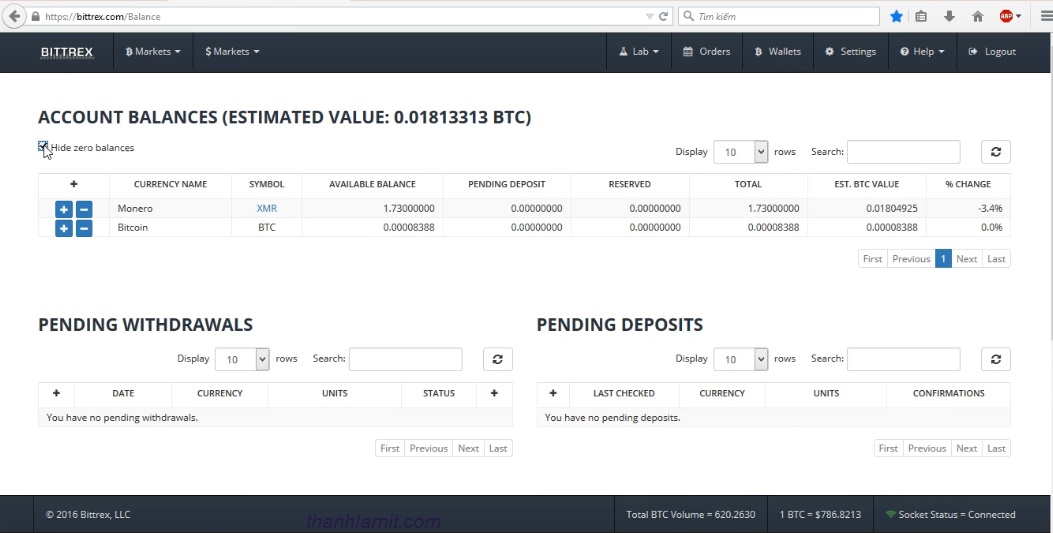This screenshot has width=1053, height=533.
Task: Click the Bittrex logo
Action: pyautogui.click(x=66, y=52)
